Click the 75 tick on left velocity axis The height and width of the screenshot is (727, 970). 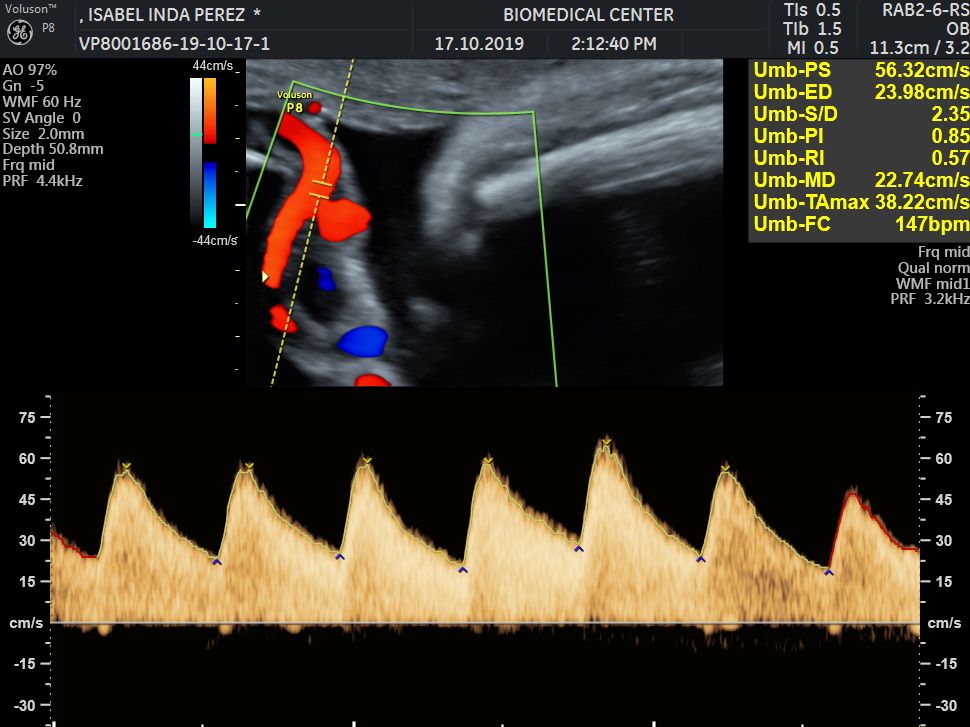coord(27,418)
